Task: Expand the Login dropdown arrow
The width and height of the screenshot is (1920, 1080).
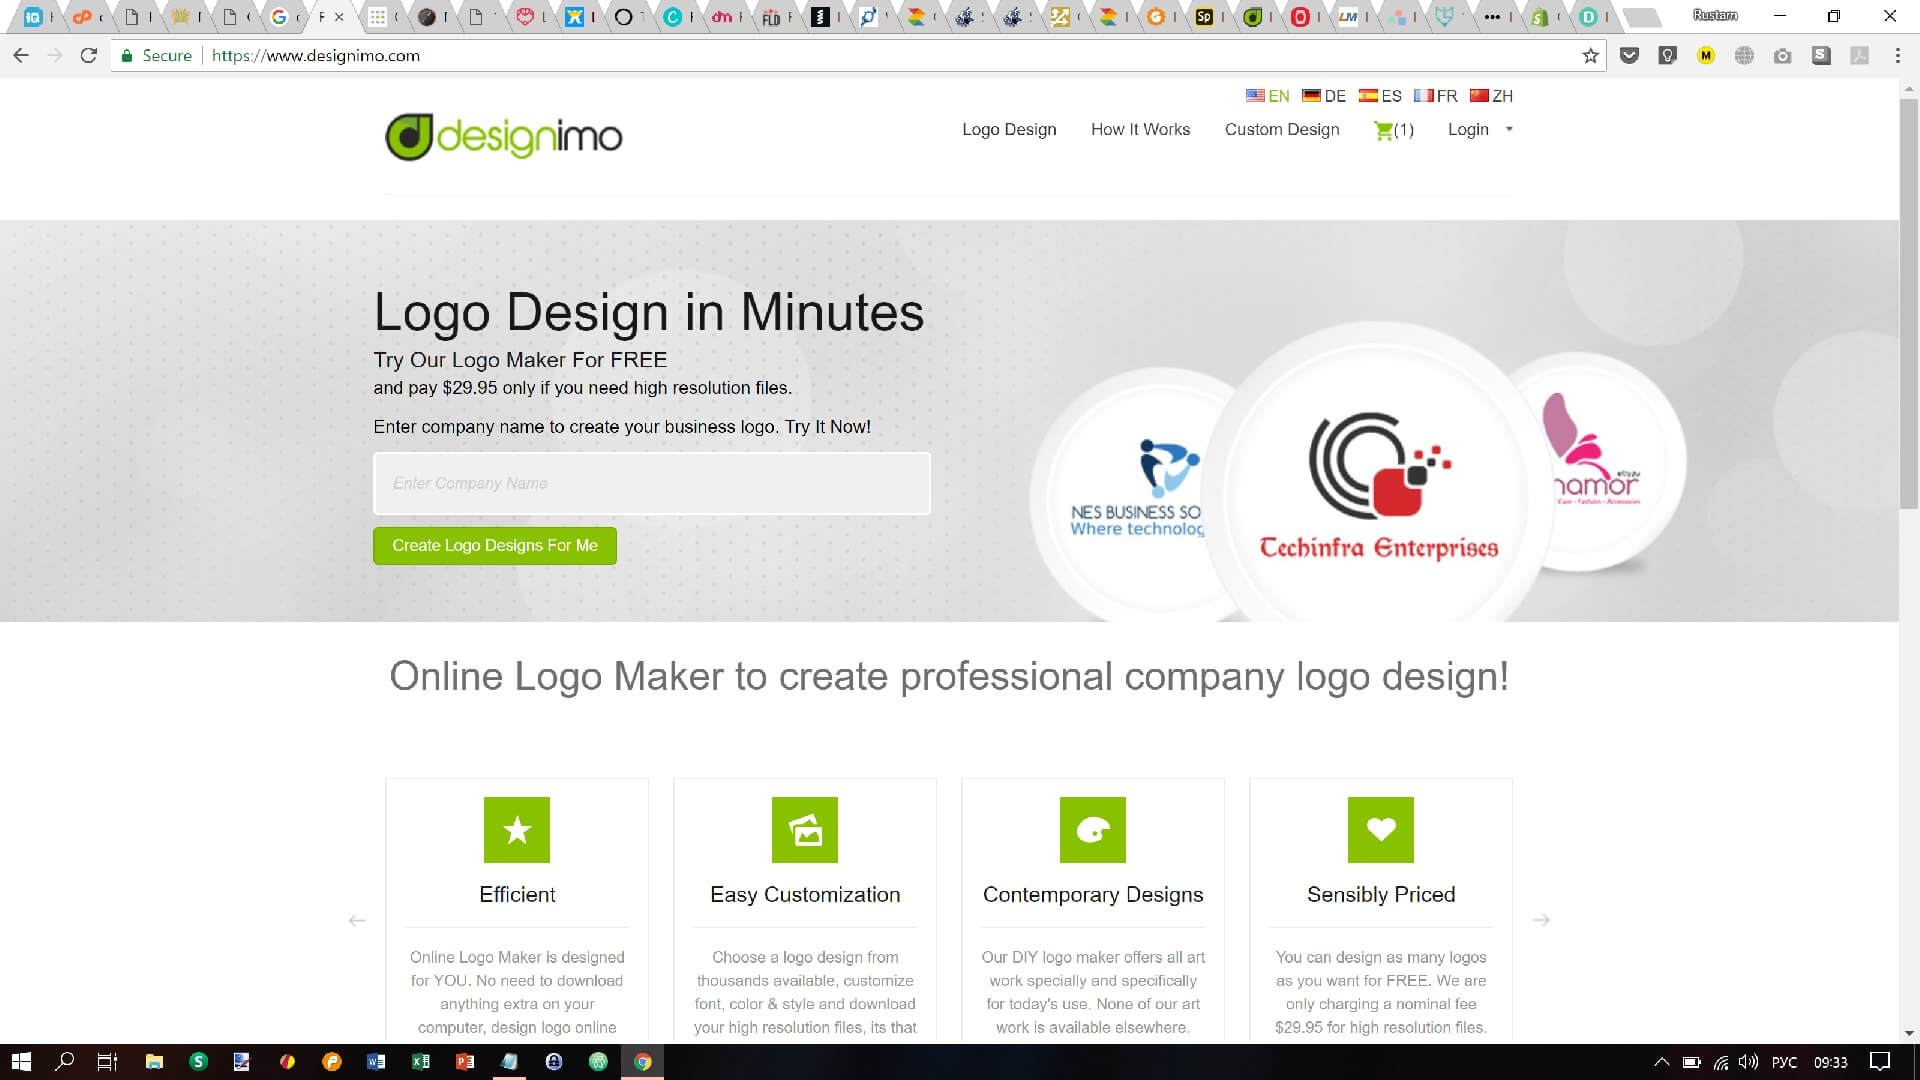Action: tap(1509, 130)
